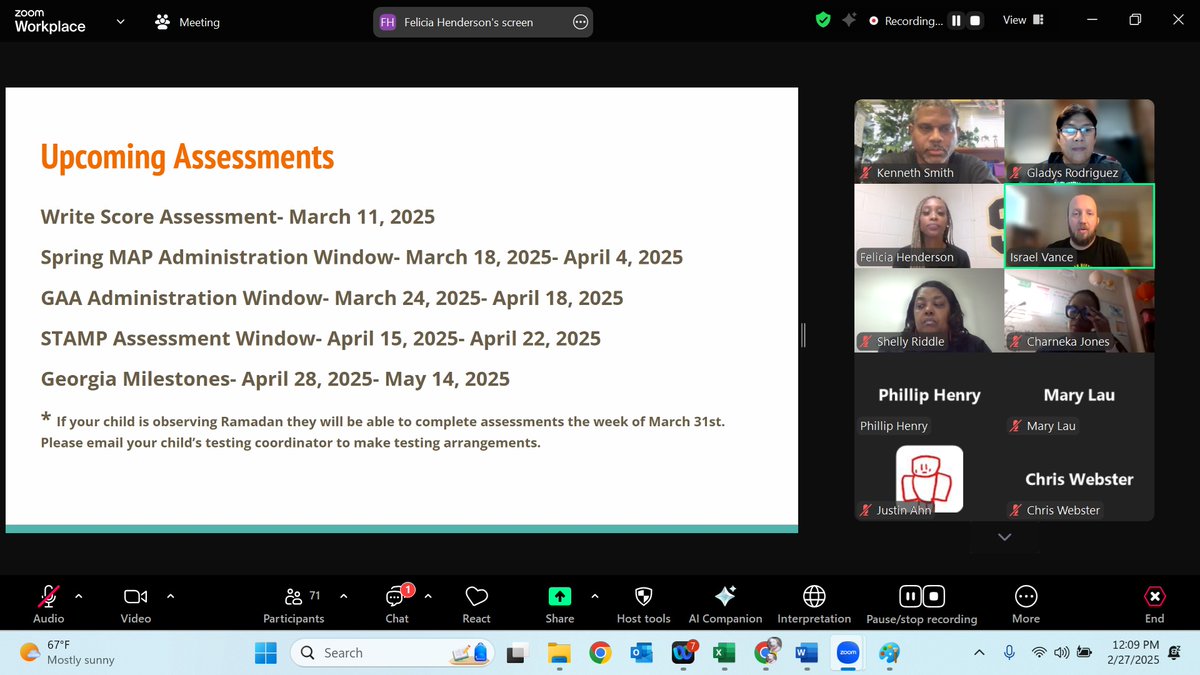This screenshot has width=1200, height=675.
Task: Expand caret next to Participants
Action: [x=344, y=596]
